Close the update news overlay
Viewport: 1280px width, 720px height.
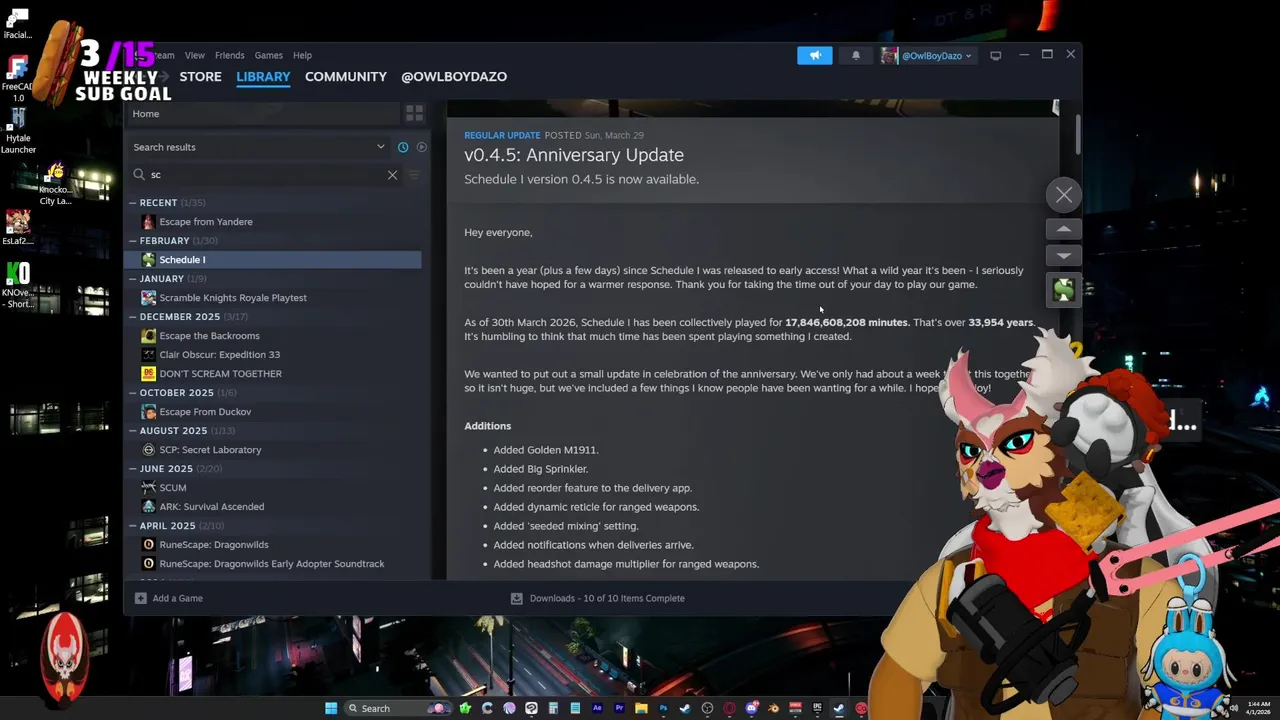(x=1064, y=195)
